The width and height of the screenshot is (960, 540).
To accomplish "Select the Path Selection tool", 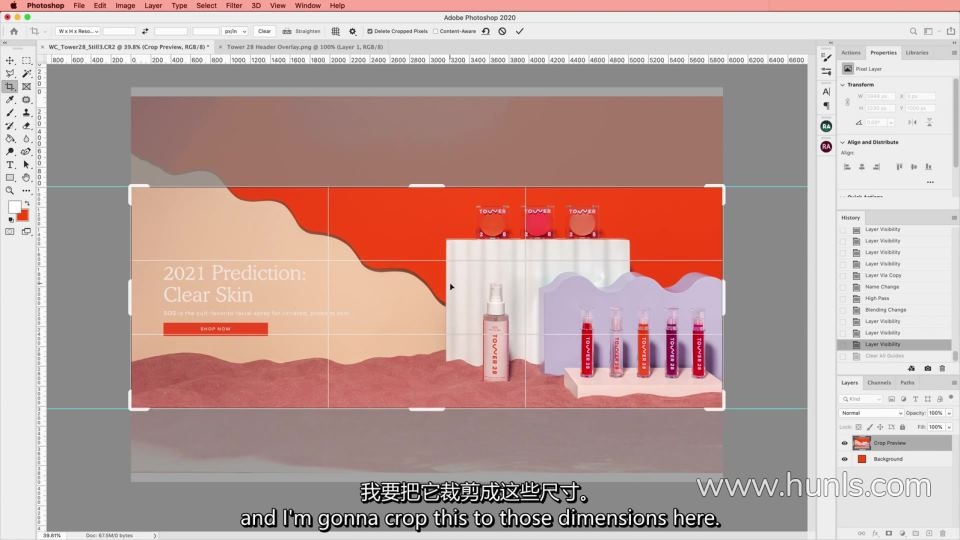I will (26, 165).
